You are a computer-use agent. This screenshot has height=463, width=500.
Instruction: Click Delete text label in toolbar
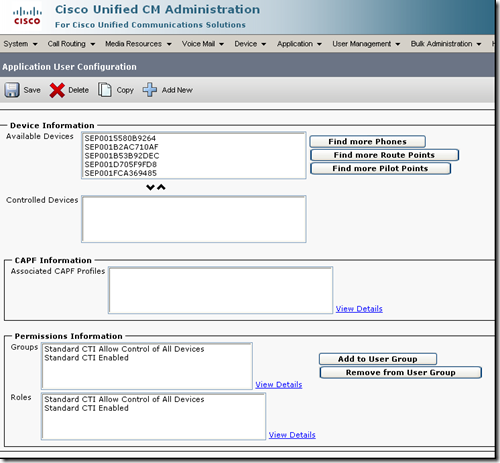(78, 90)
